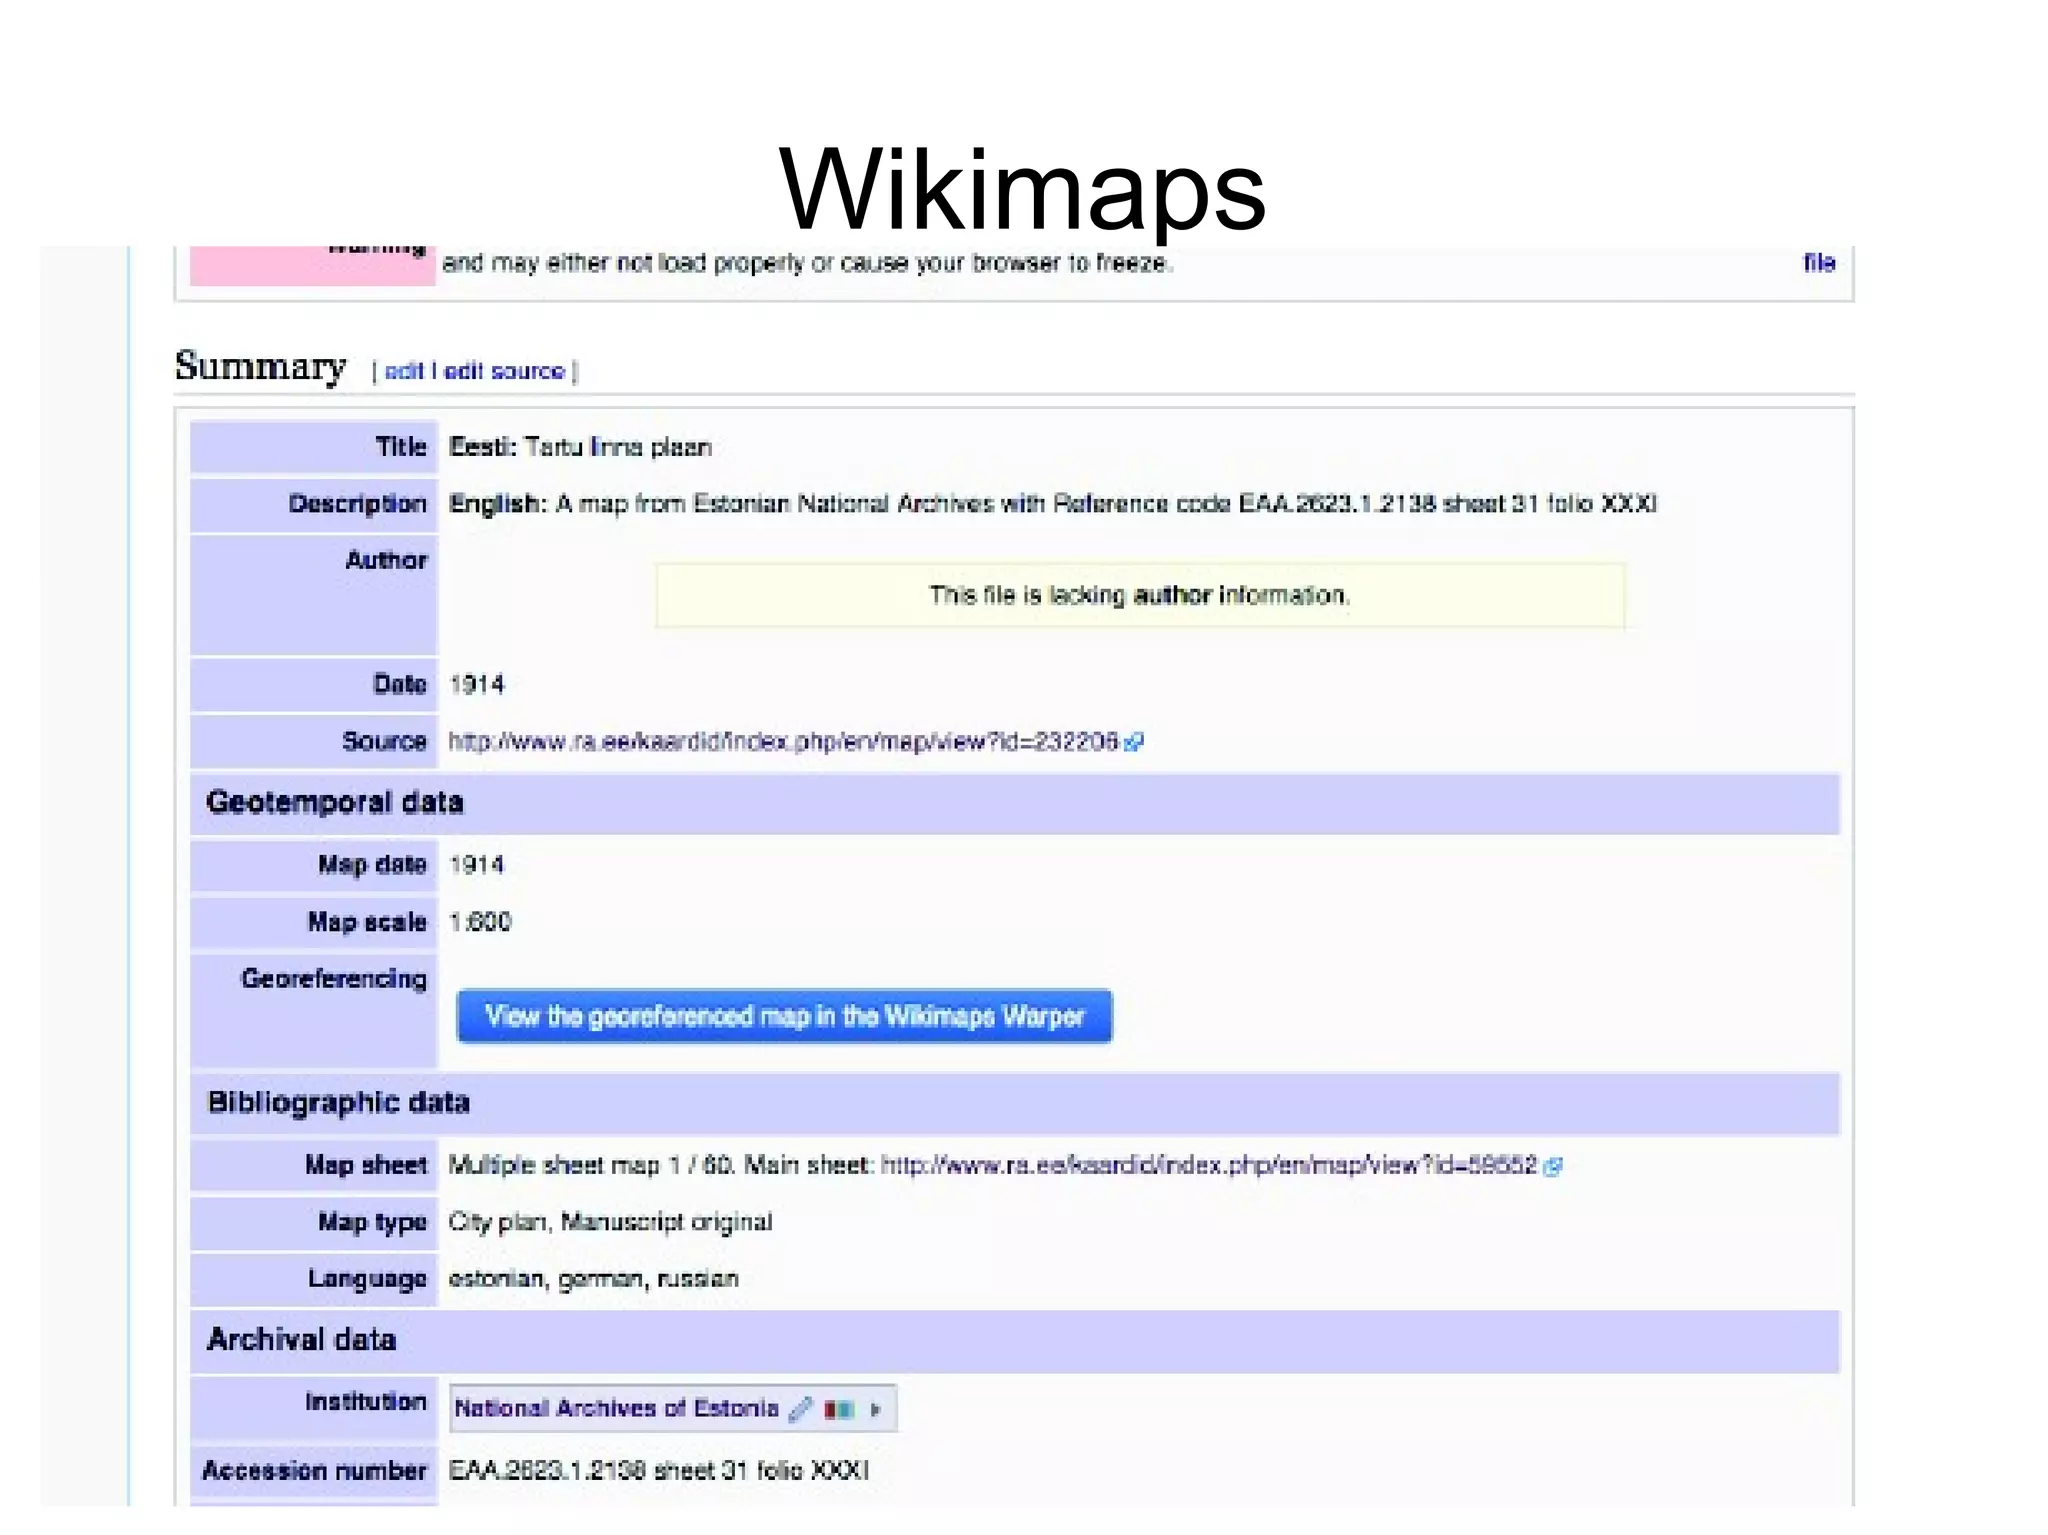This screenshot has width=2048, height=1535.
Task: Open the Source URL with id=232206
Action: tap(783, 741)
